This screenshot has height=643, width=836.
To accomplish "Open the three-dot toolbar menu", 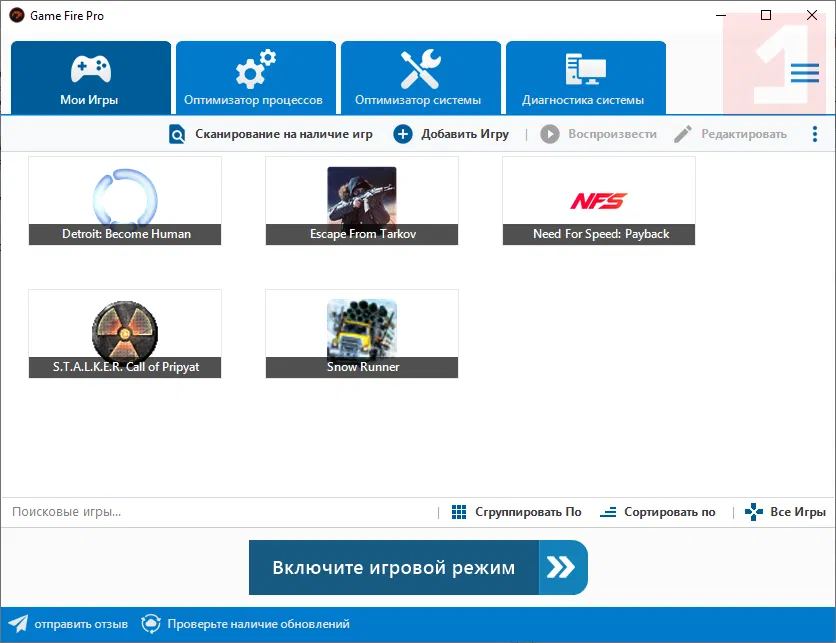I will [x=815, y=134].
